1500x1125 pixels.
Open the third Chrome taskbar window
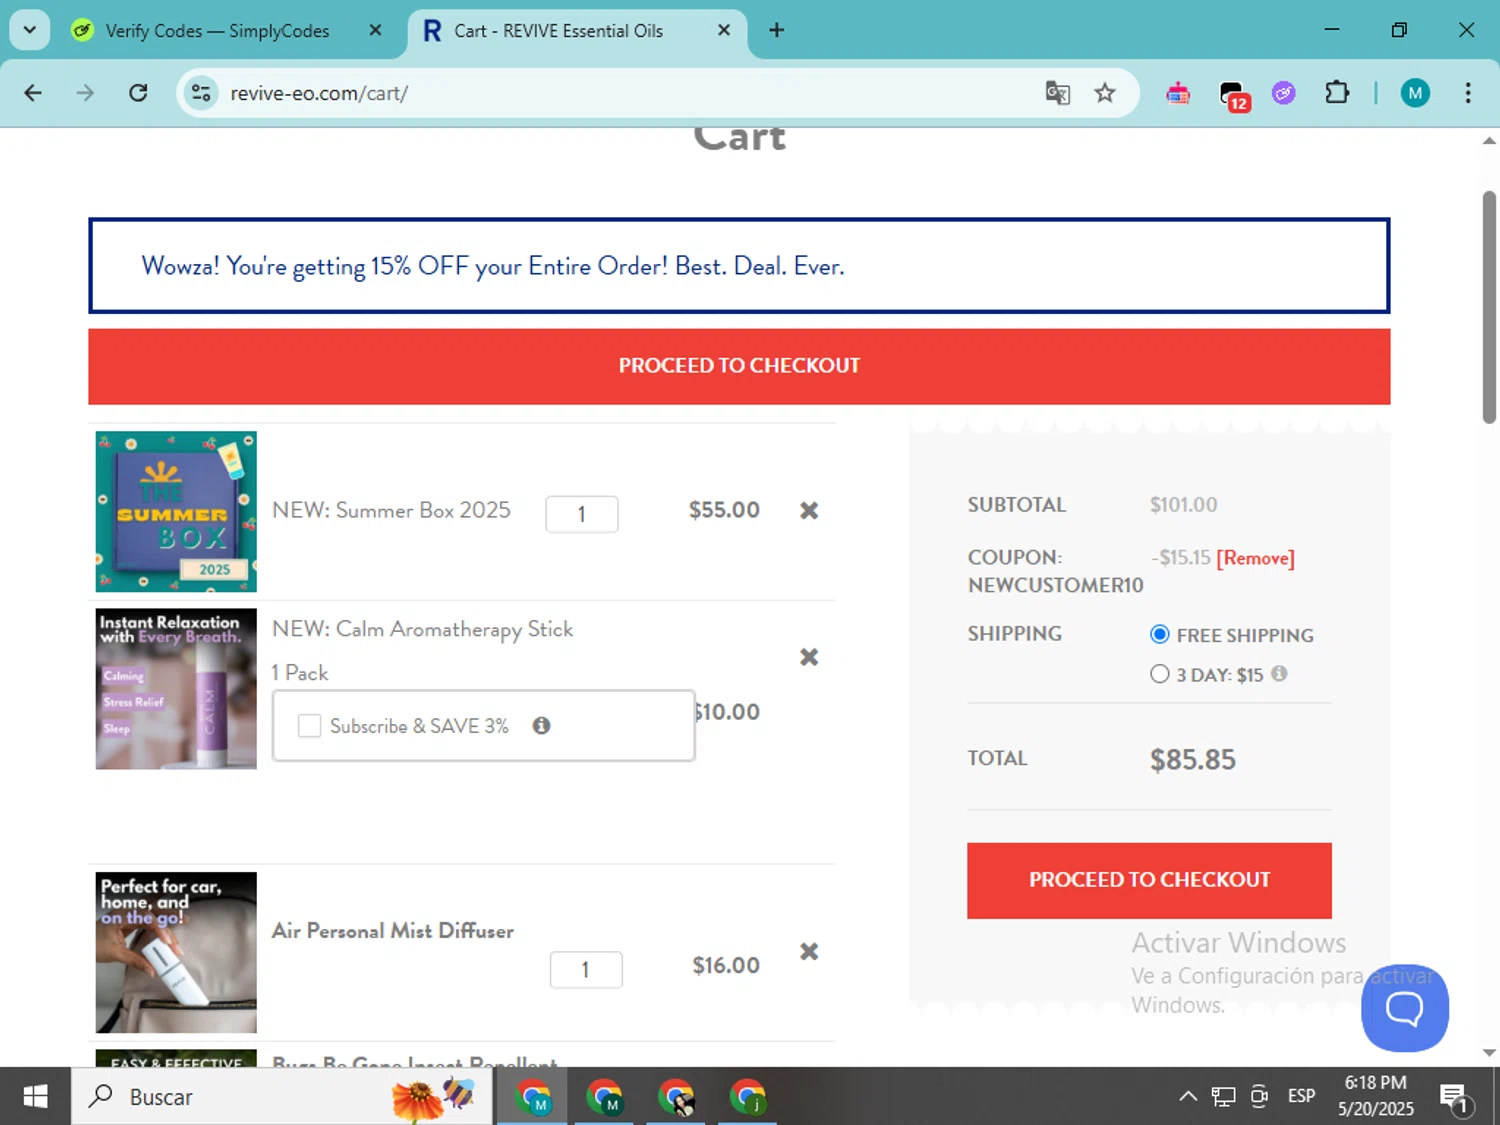[676, 1097]
